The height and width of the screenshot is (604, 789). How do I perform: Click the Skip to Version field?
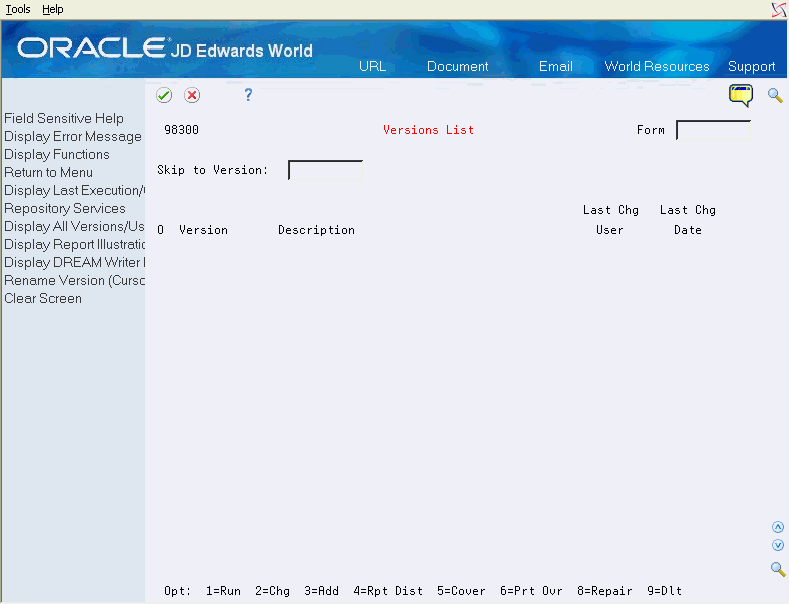(x=326, y=170)
